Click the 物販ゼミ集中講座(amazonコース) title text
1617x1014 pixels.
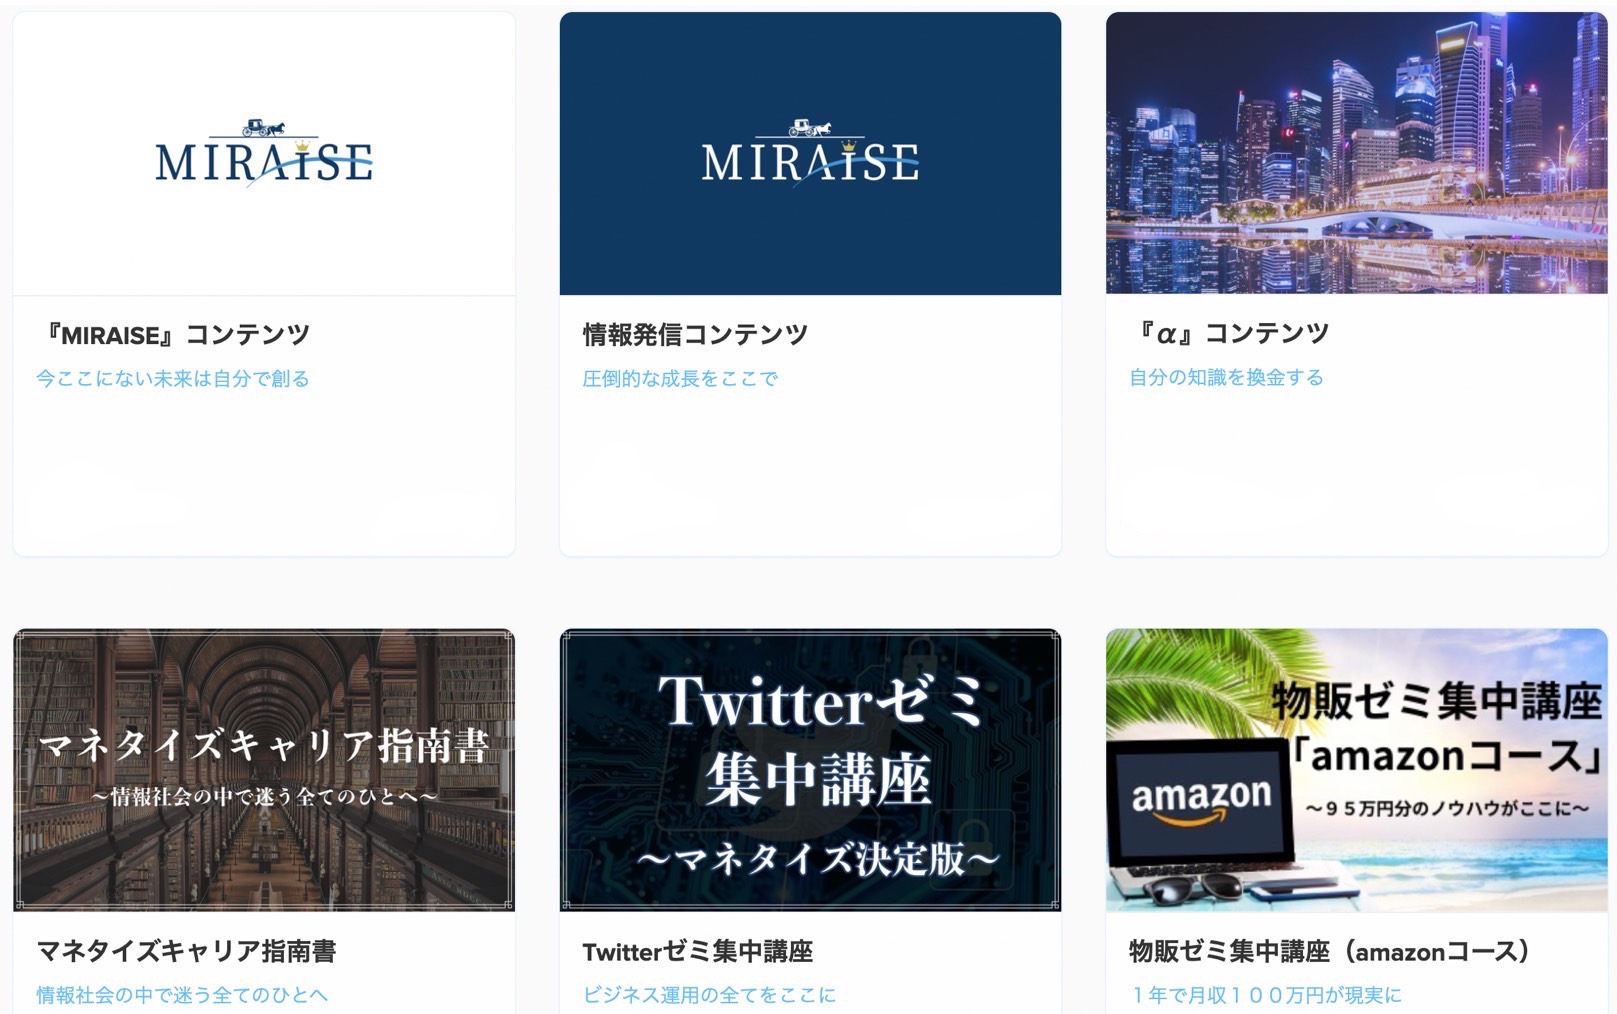[x=1330, y=951]
